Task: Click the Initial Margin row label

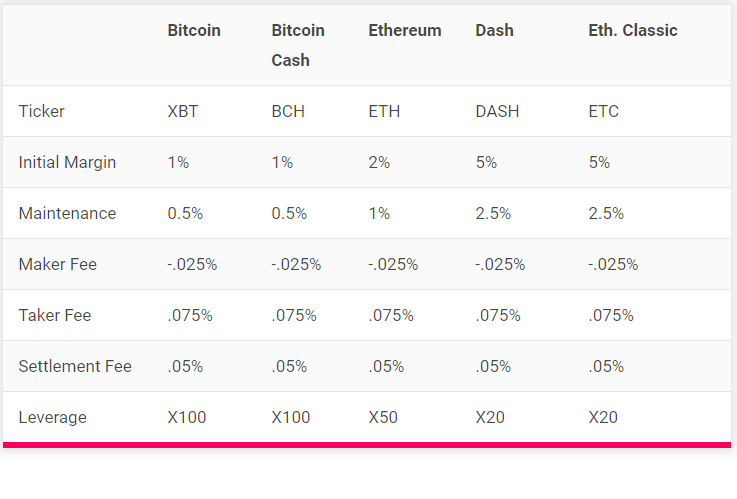Action: click(x=67, y=163)
